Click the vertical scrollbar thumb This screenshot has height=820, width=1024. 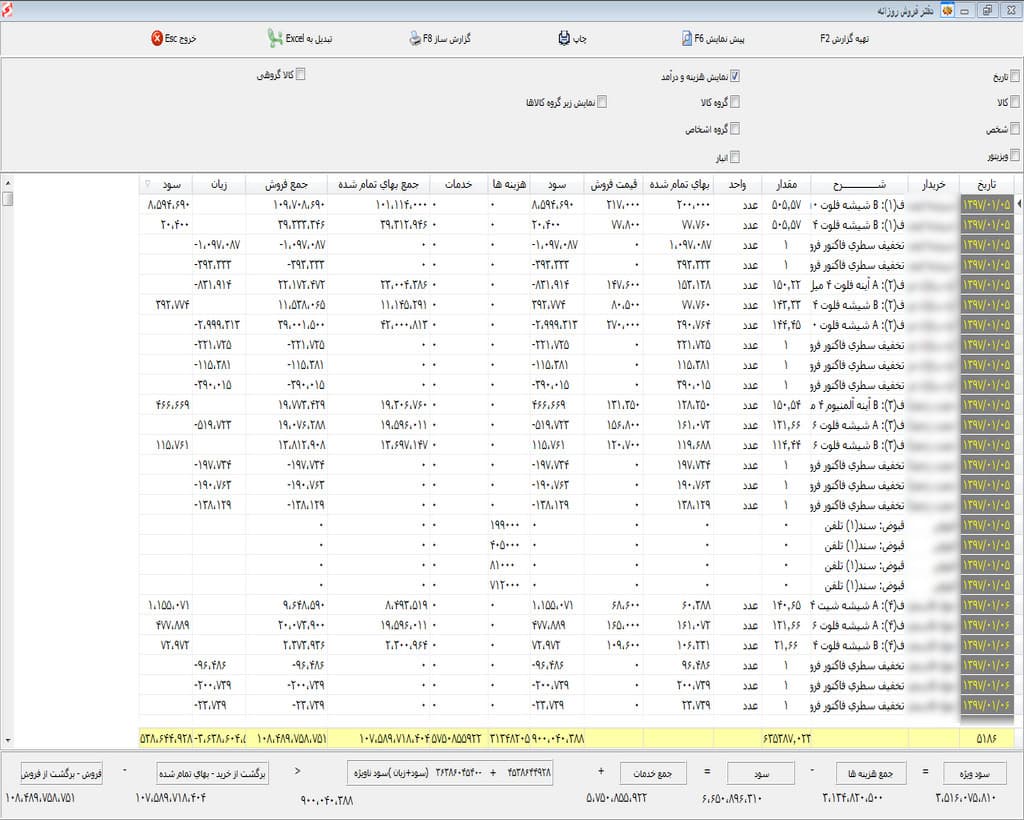point(7,198)
